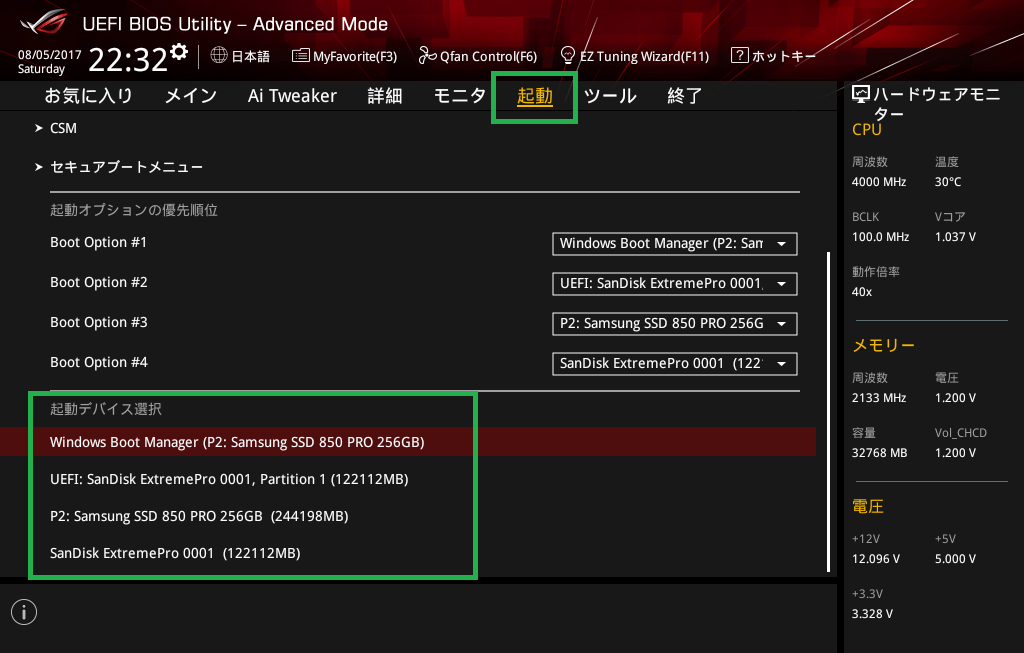
Task: Open MyFavorite(F3) list icon
Action: click(300, 56)
